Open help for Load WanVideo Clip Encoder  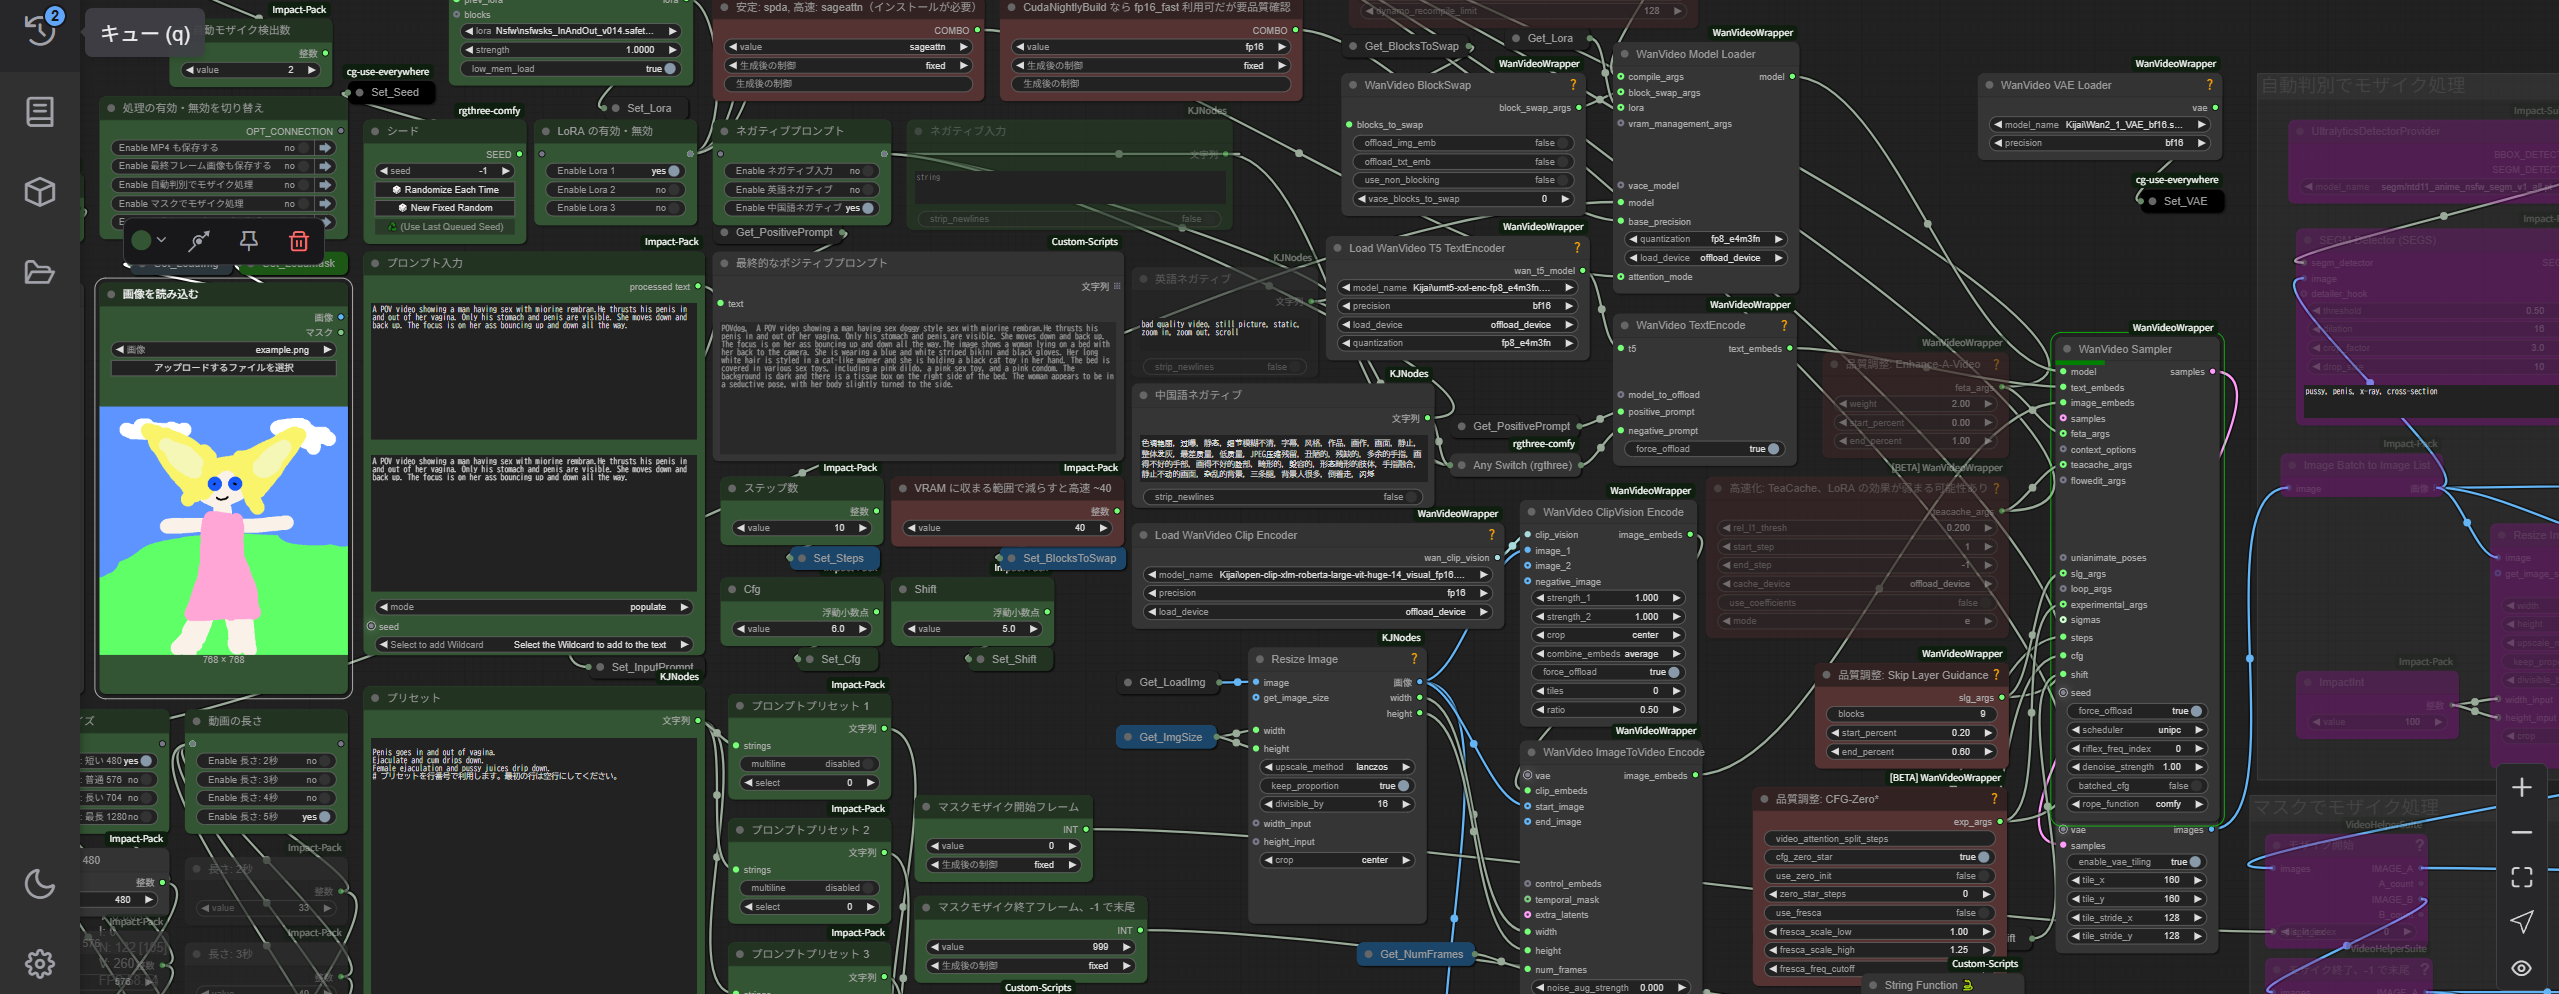(x=1491, y=535)
